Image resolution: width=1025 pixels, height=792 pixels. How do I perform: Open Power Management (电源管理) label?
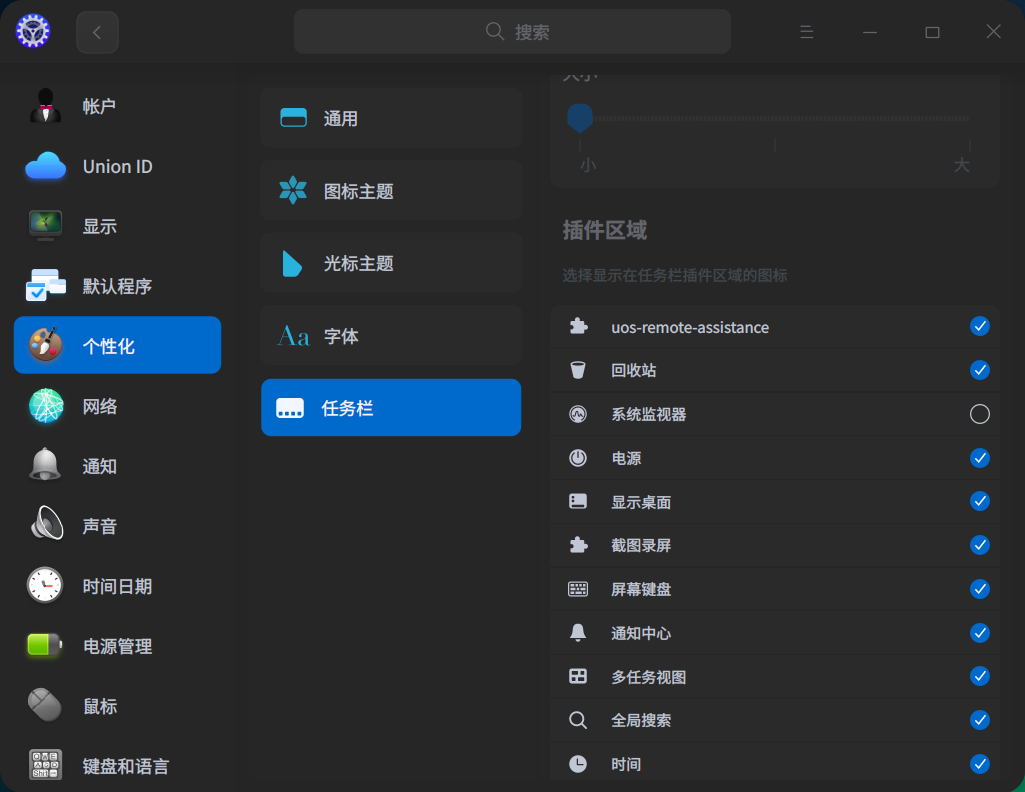point(117,646)
